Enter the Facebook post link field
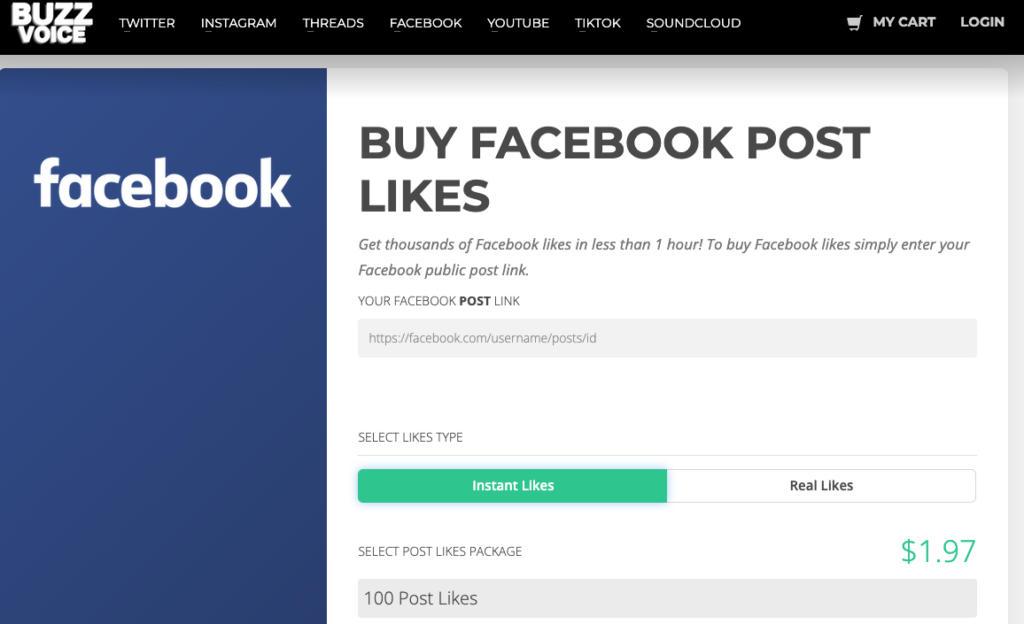This screenshot has width=1024, height=624. click(667, 338)
